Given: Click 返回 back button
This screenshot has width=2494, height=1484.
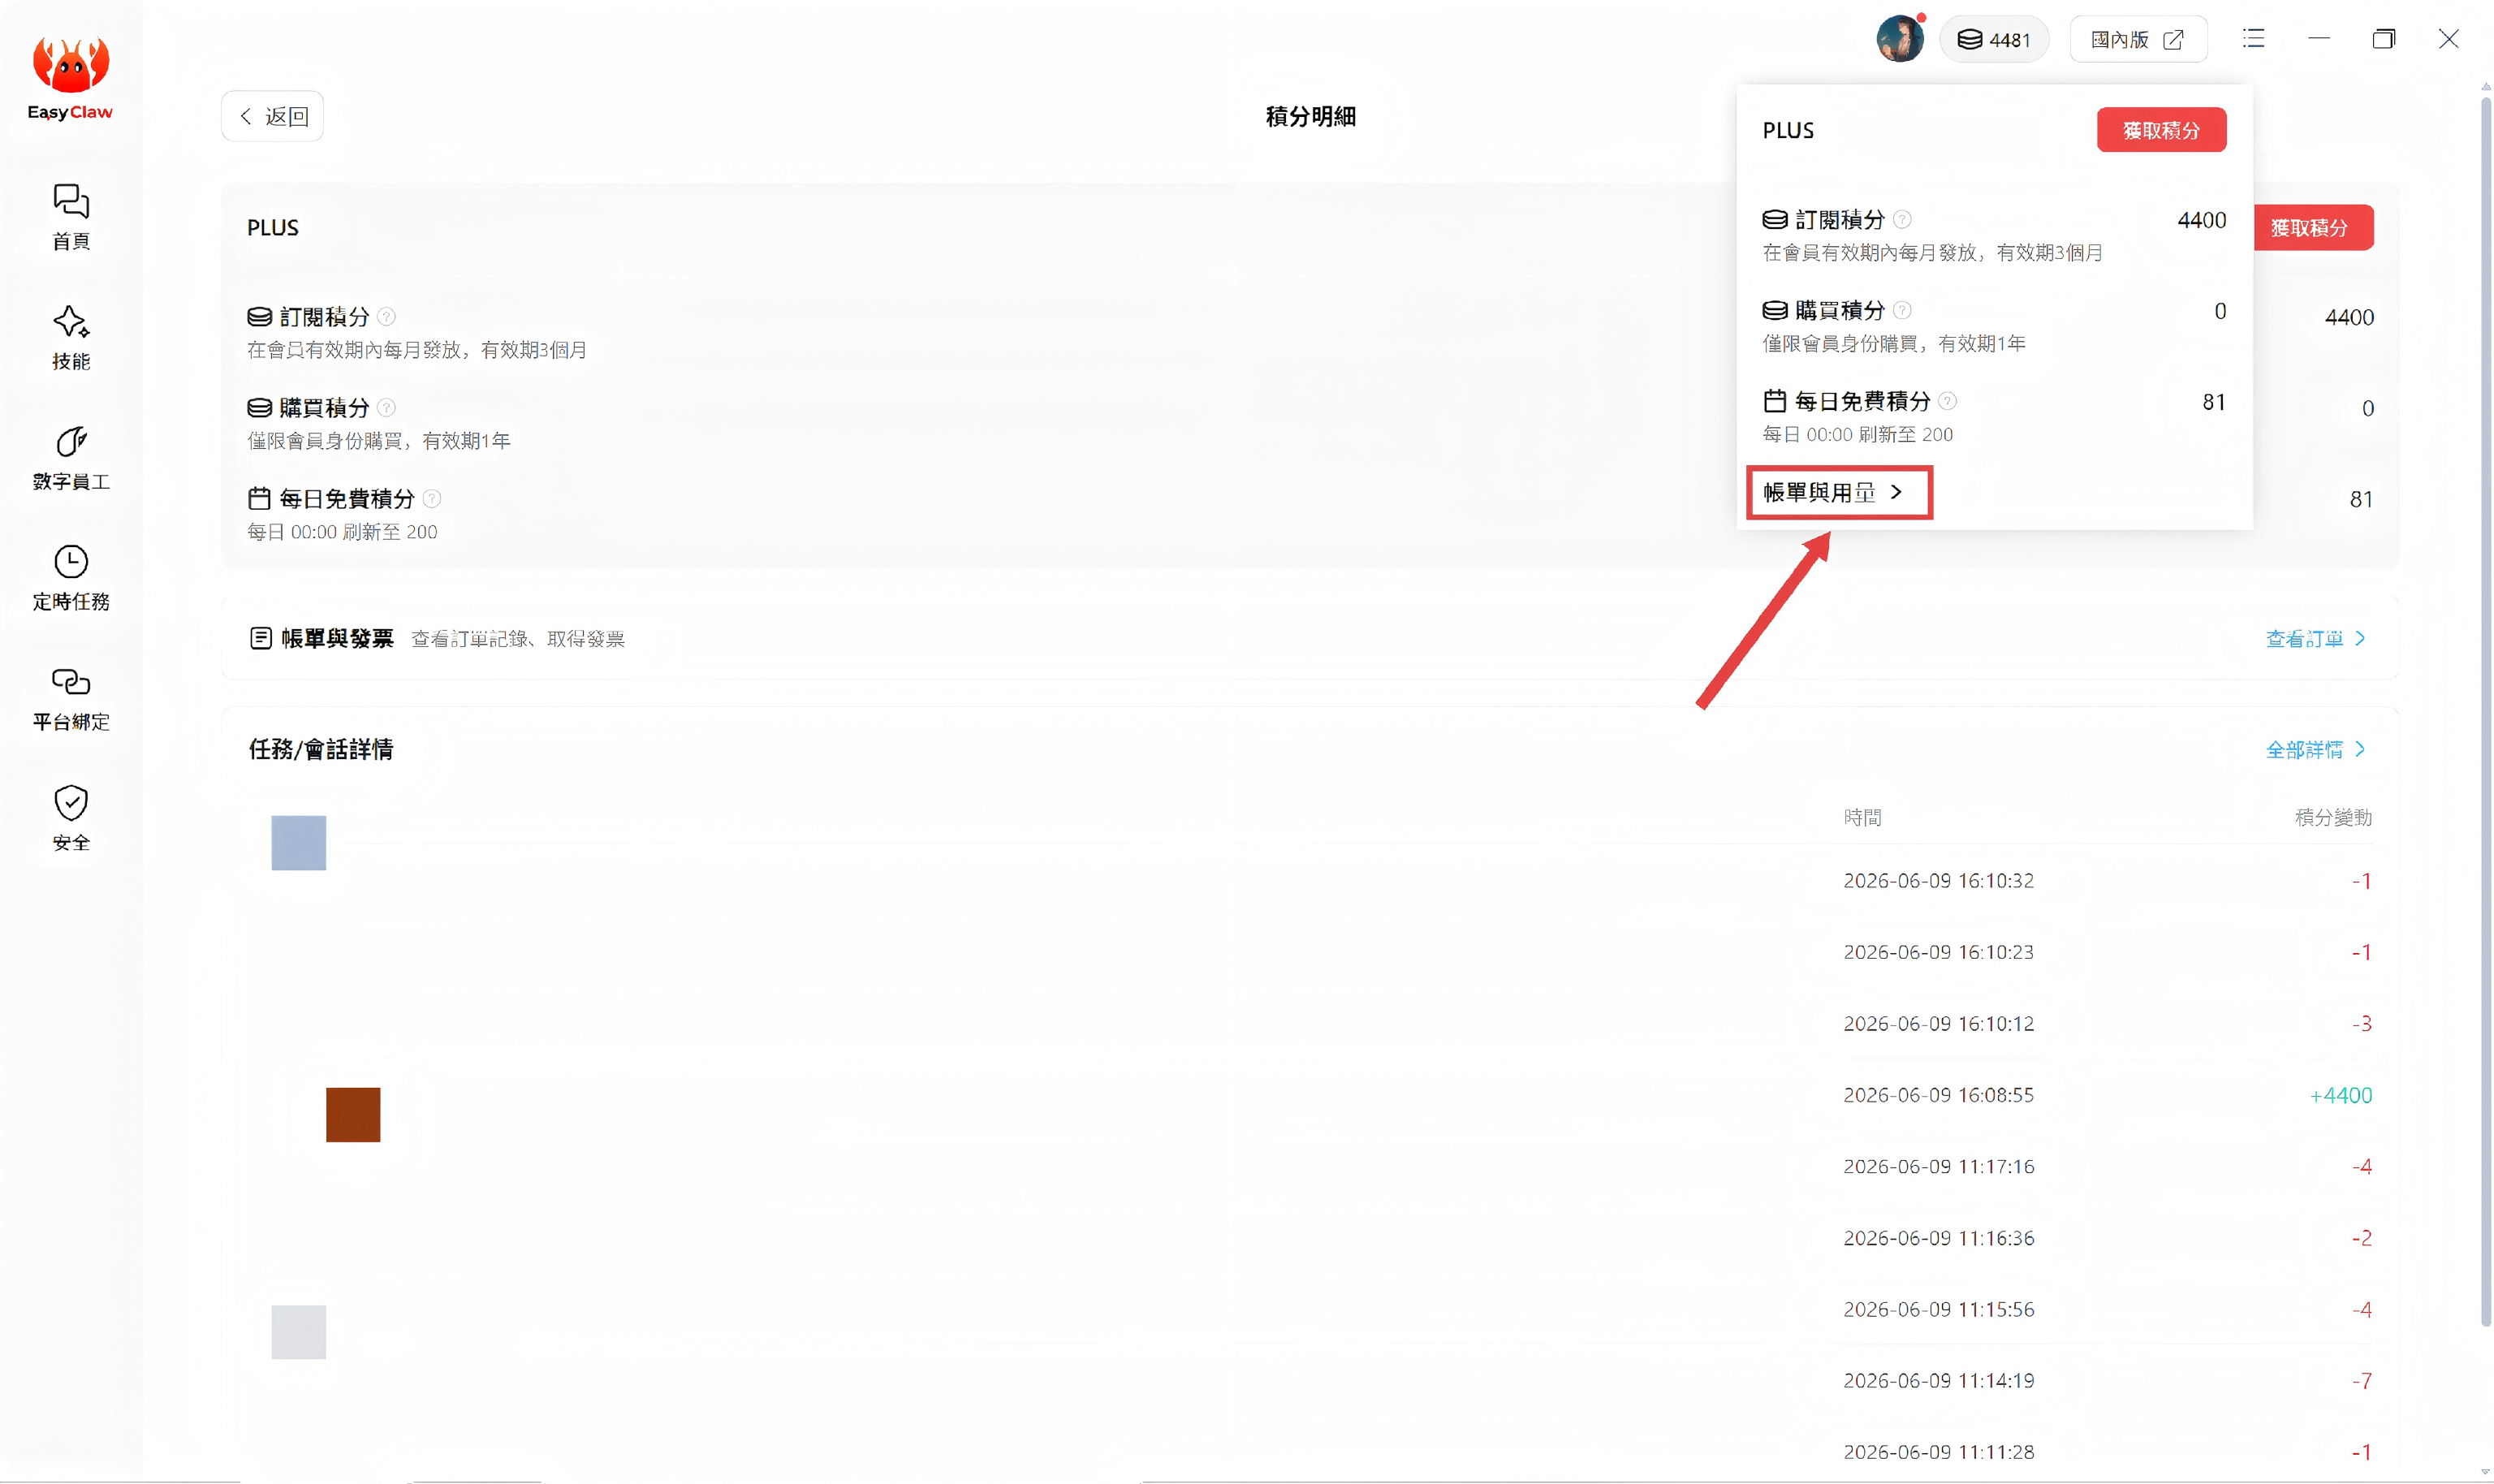Looking at the screenshot, I should click(x=273, y=116).
